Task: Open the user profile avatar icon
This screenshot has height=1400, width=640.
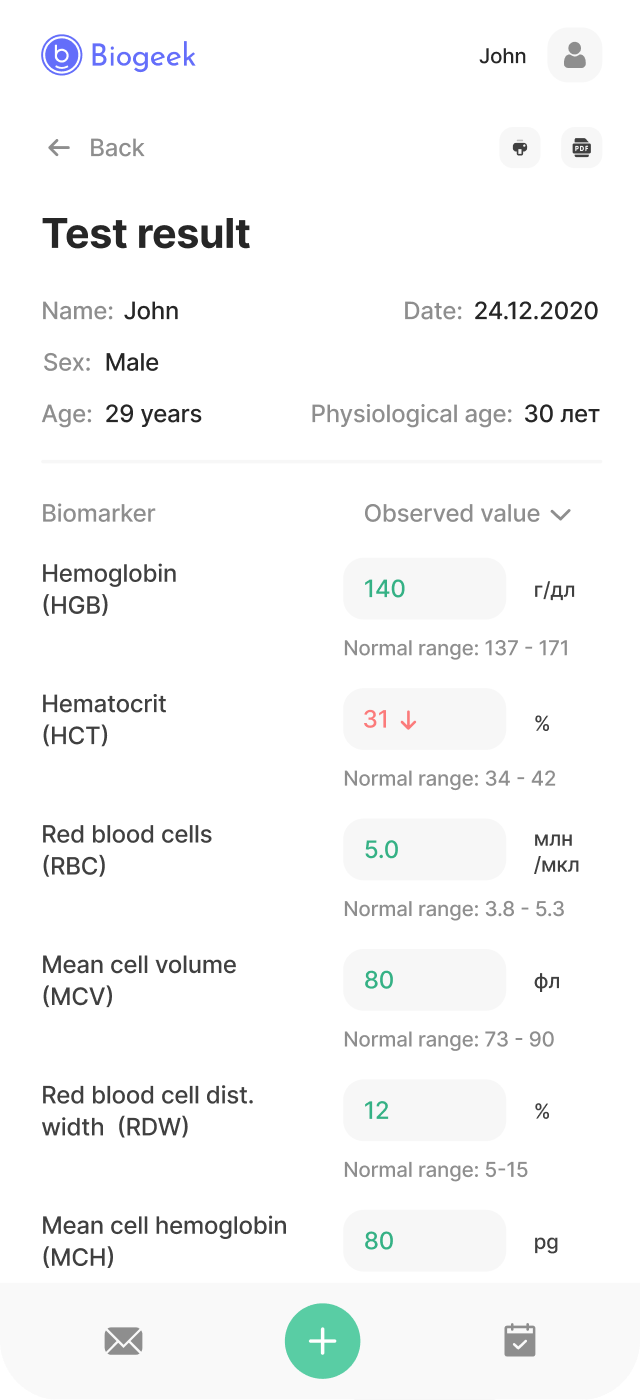Action: [x=574, y=55]
